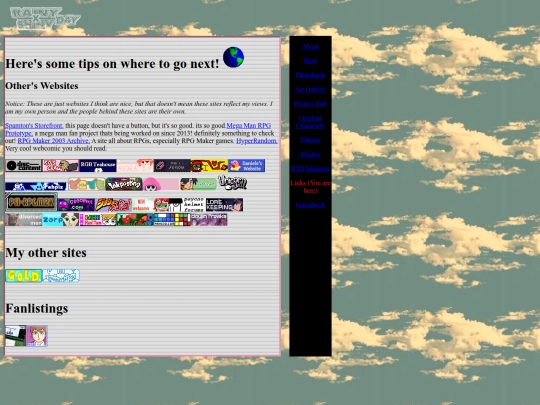The image size is (540, 405).
Task: Click the pink skull hair button
Action: (161, 184)
